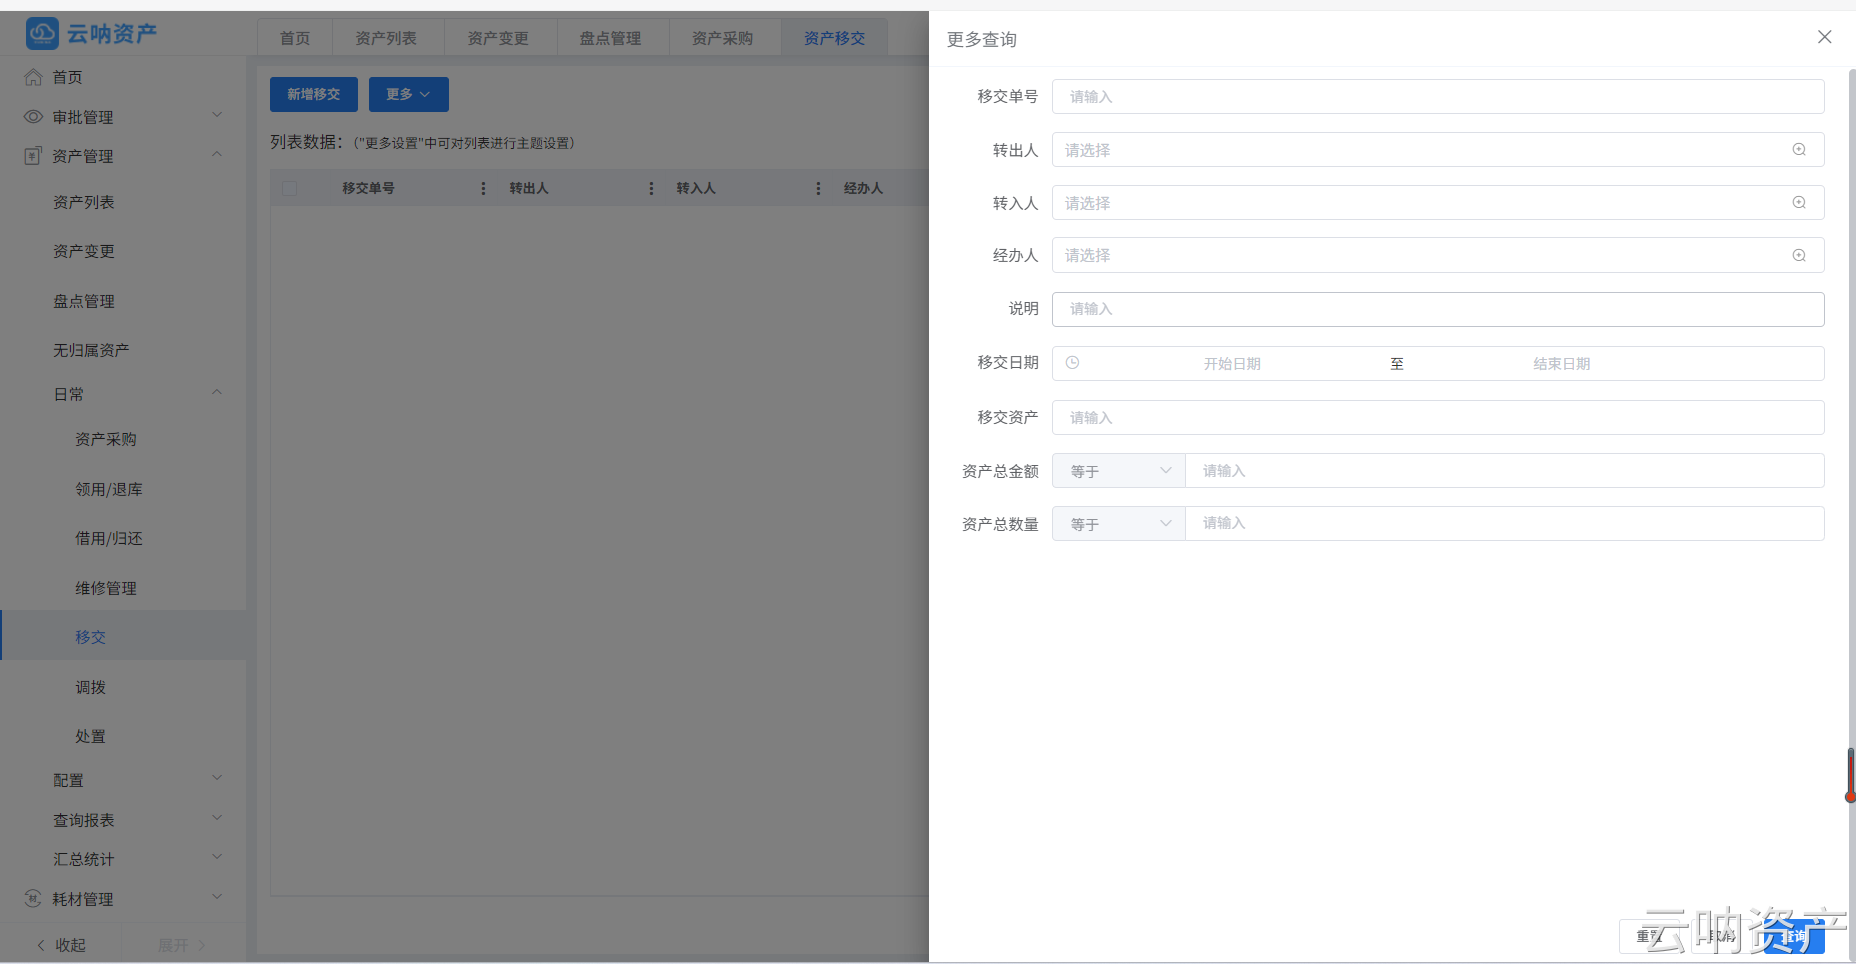This screenshot has width=1856, height=964.
Task: Open column menu dots after 转出人 header
Action: pyautogui.click(x=651, y=188)
